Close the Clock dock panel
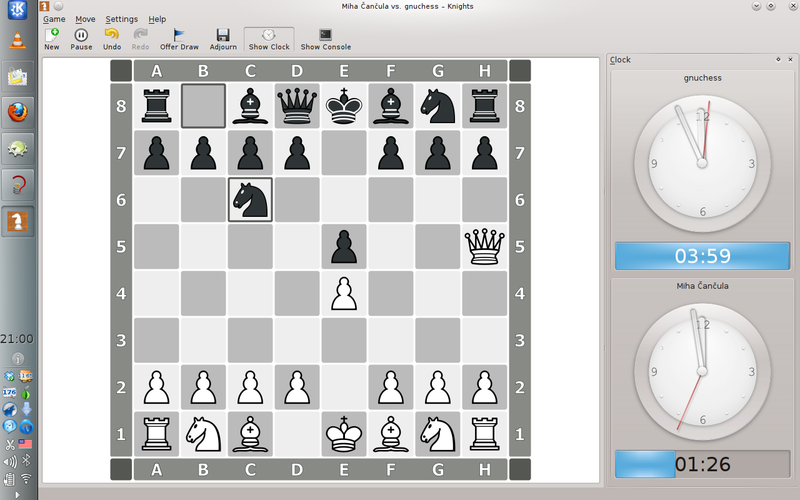 coord(790,60)
